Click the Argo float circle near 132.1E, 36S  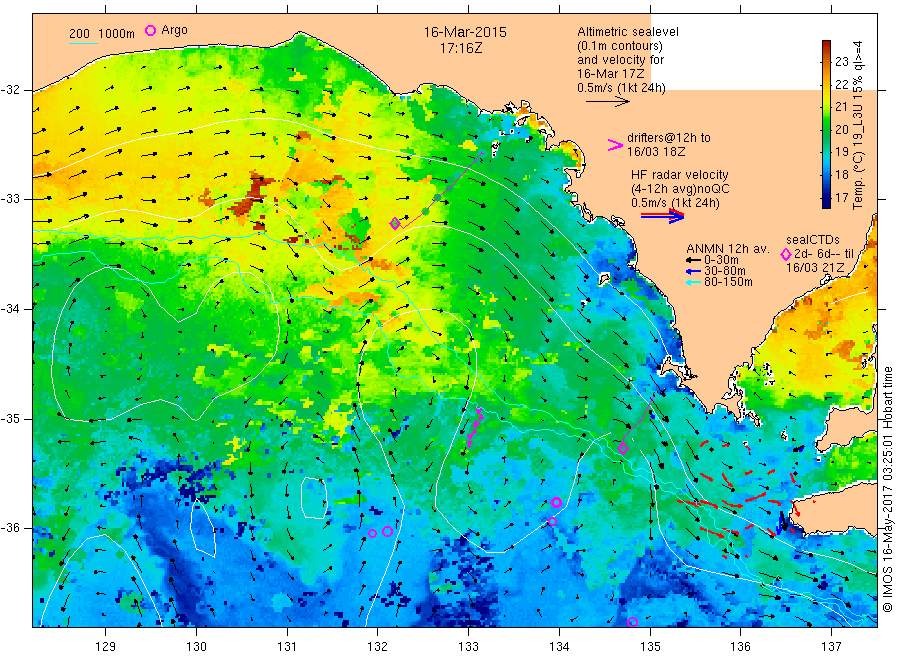click(387, 531)
